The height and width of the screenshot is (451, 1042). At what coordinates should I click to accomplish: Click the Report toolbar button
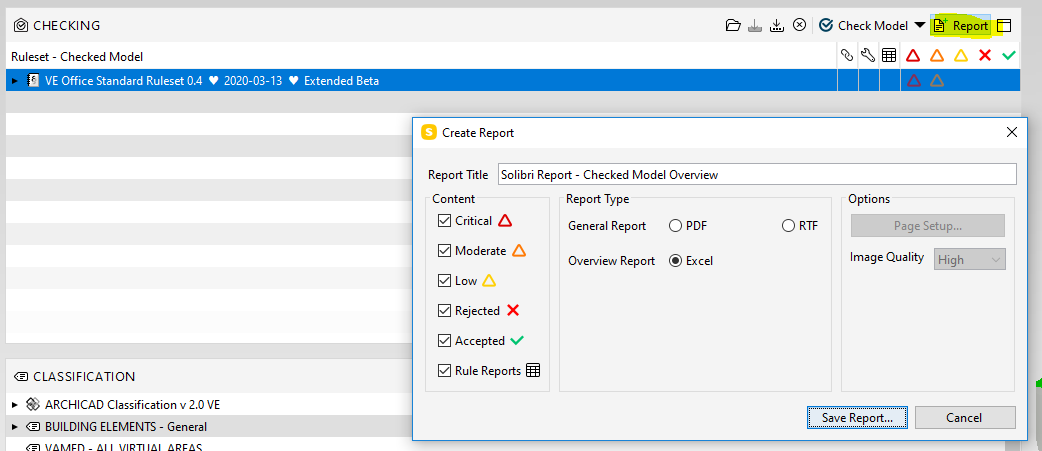click(x=961, y=26)
